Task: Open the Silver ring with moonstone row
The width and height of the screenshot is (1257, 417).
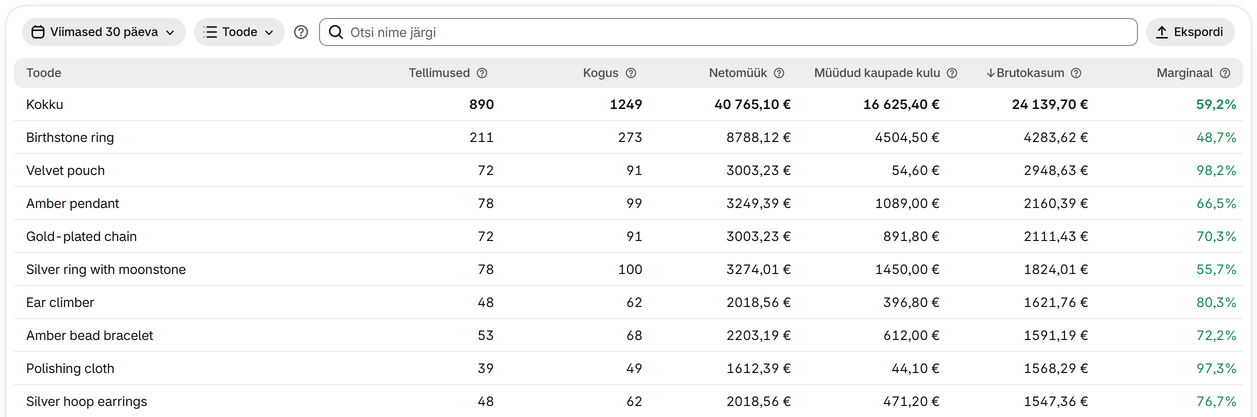Action: click(x=628, y=269)
